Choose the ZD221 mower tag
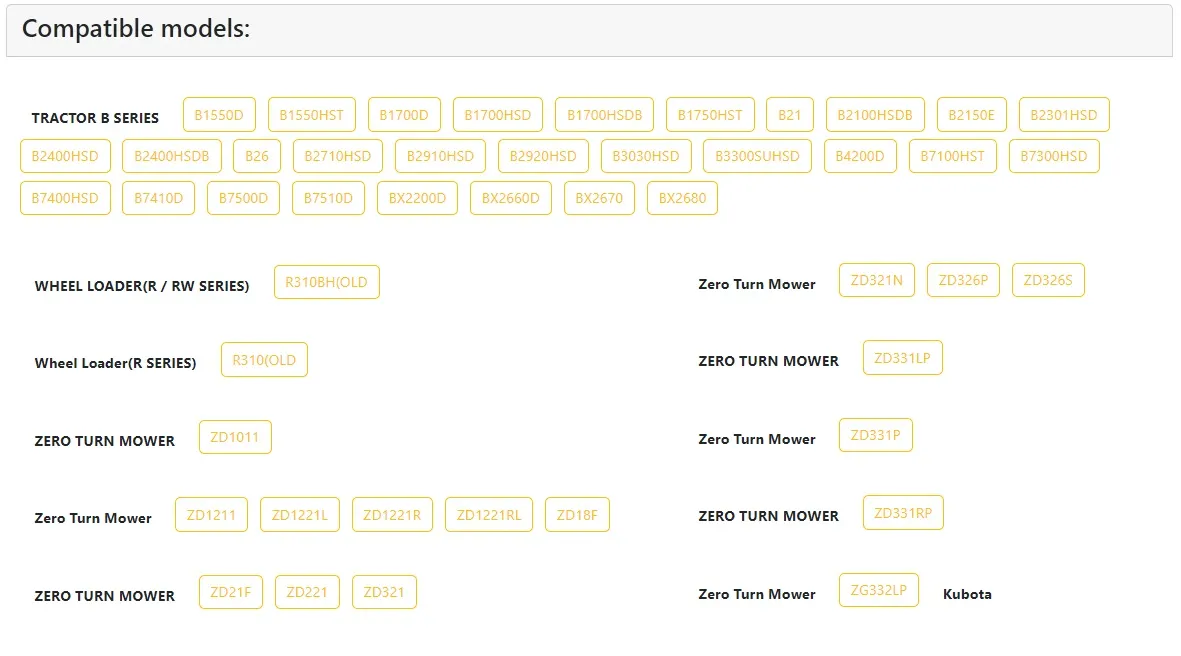1181x656 pixels. click(x=307, y=592)
